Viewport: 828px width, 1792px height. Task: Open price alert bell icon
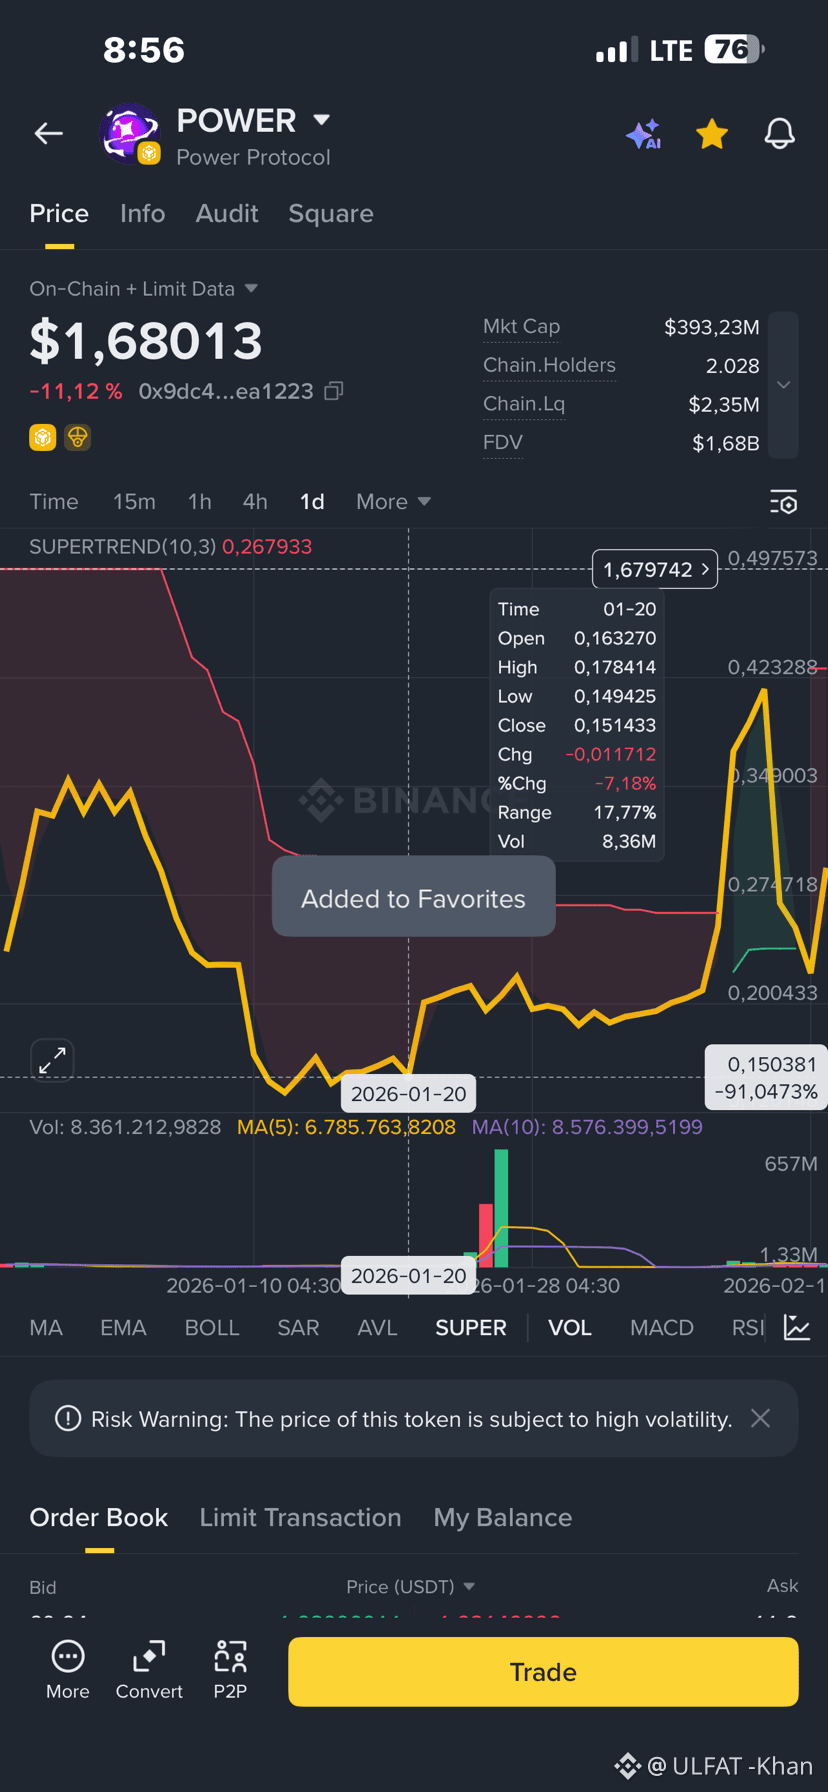point(780,133)
